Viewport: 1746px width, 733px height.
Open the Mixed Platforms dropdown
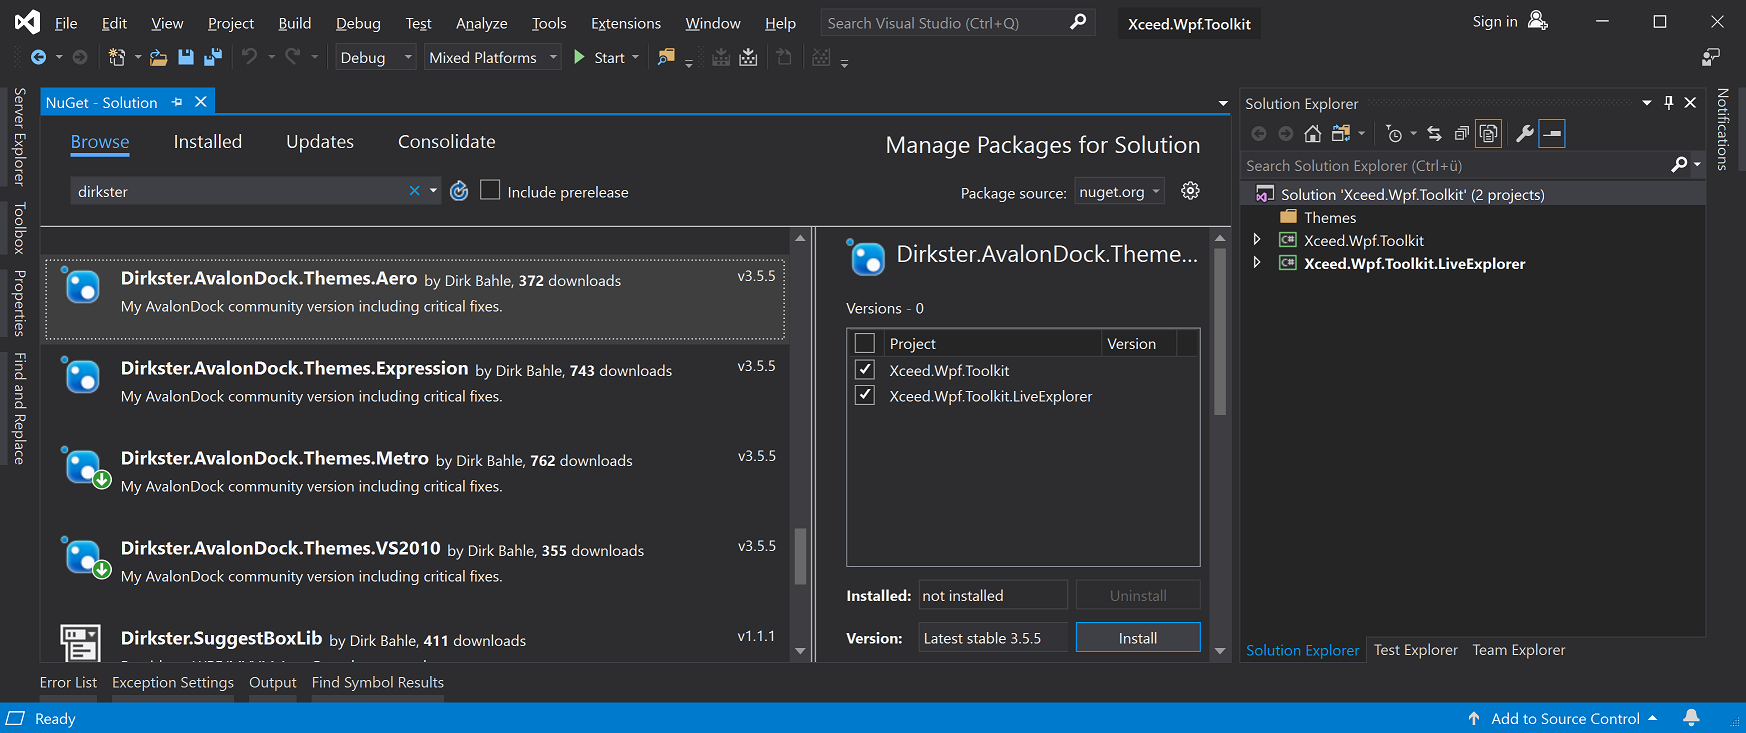click(492, 58)
